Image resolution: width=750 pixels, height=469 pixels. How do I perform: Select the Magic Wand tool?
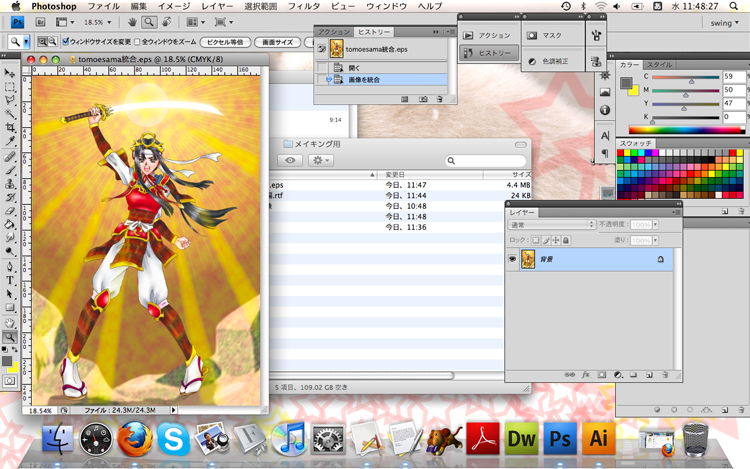[9, 114]
